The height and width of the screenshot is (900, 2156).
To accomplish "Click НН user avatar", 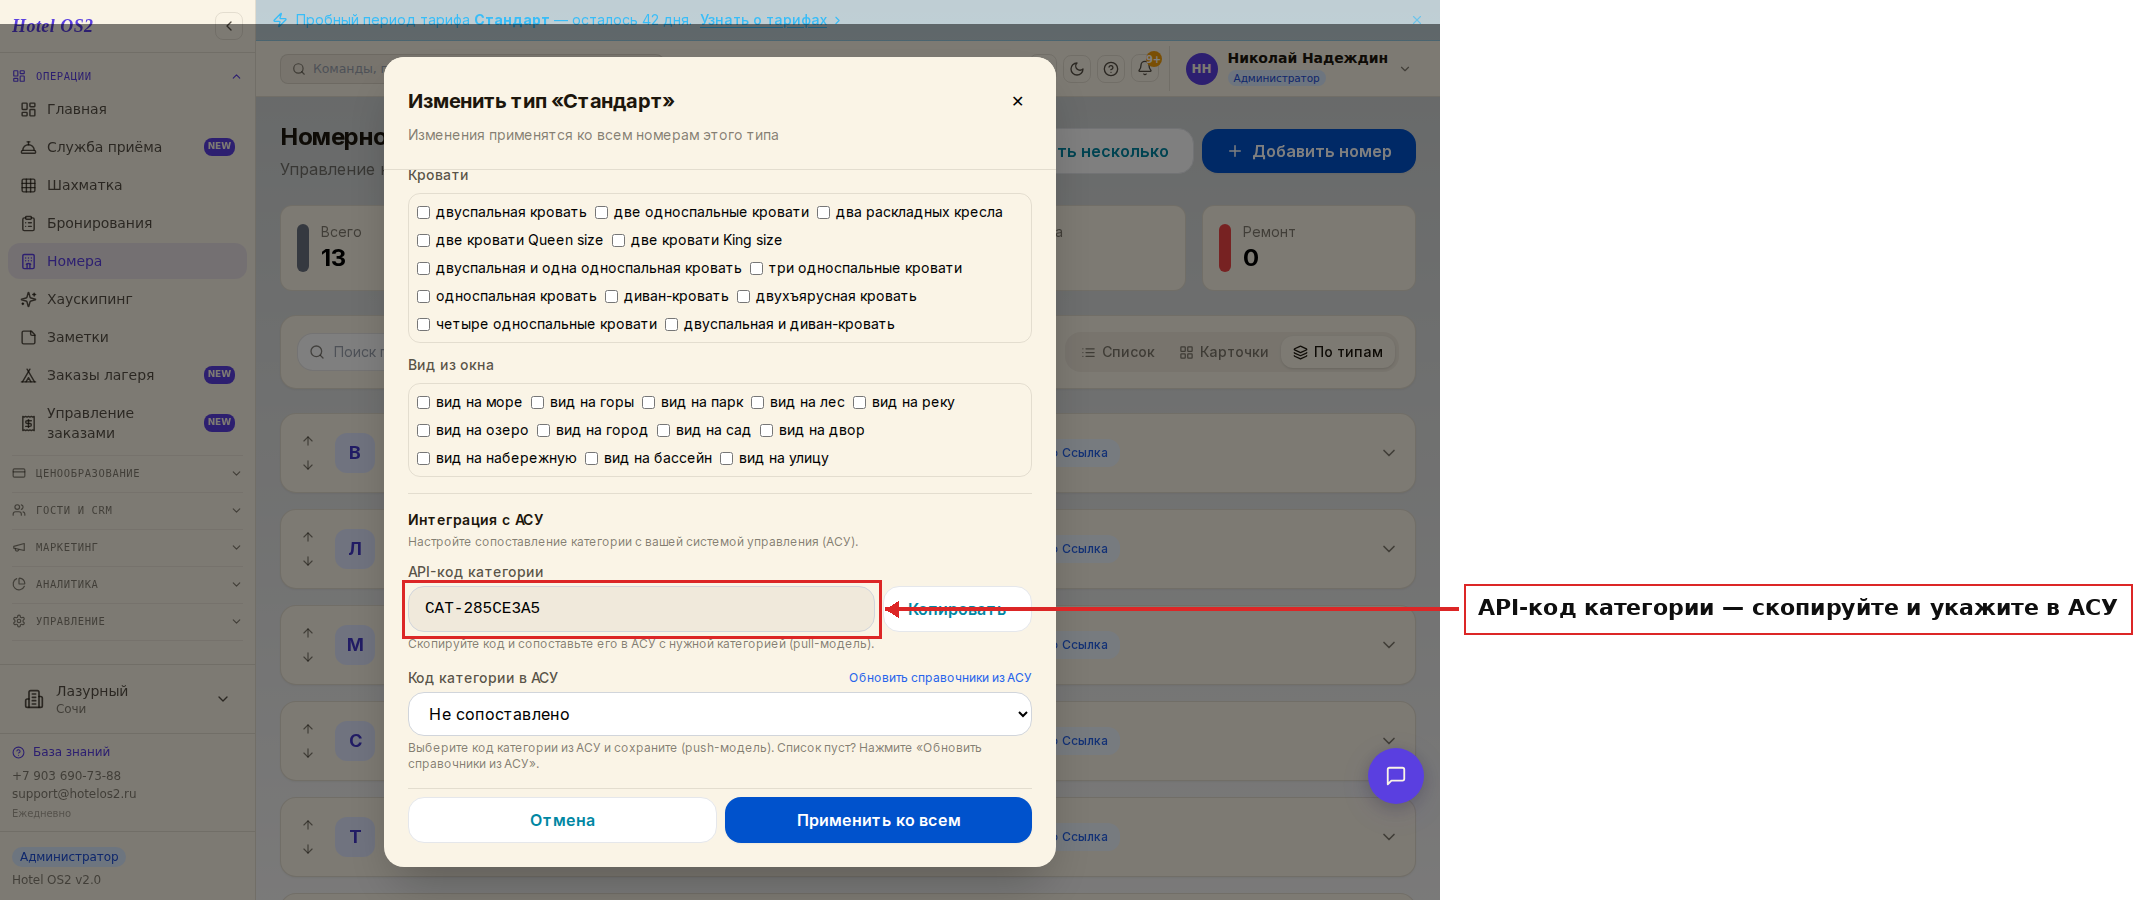I will (1201, 69).
